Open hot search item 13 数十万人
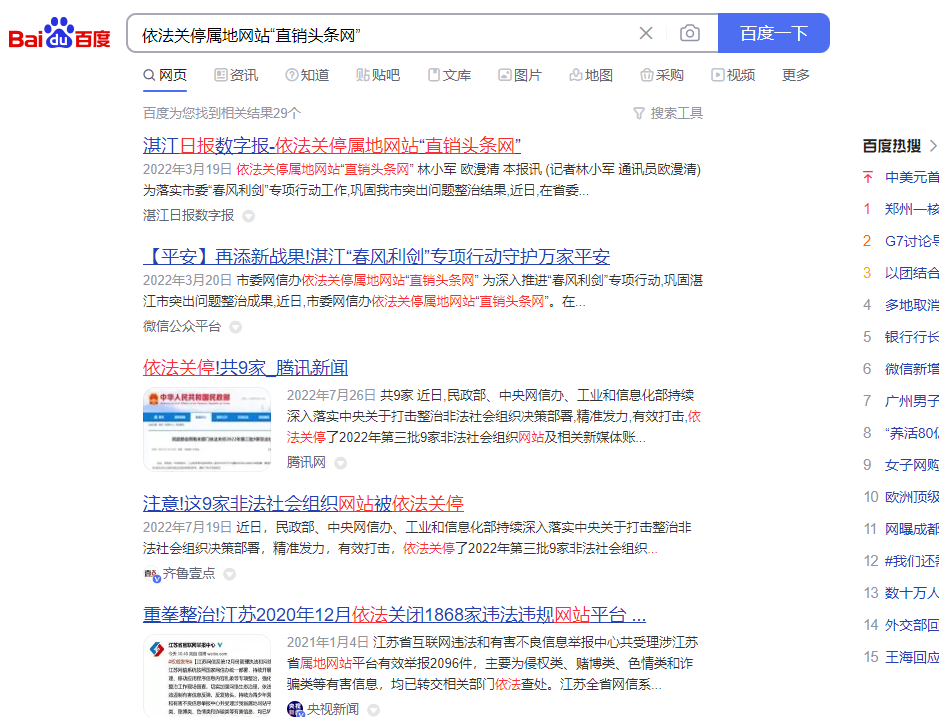 tap(912, 593)
